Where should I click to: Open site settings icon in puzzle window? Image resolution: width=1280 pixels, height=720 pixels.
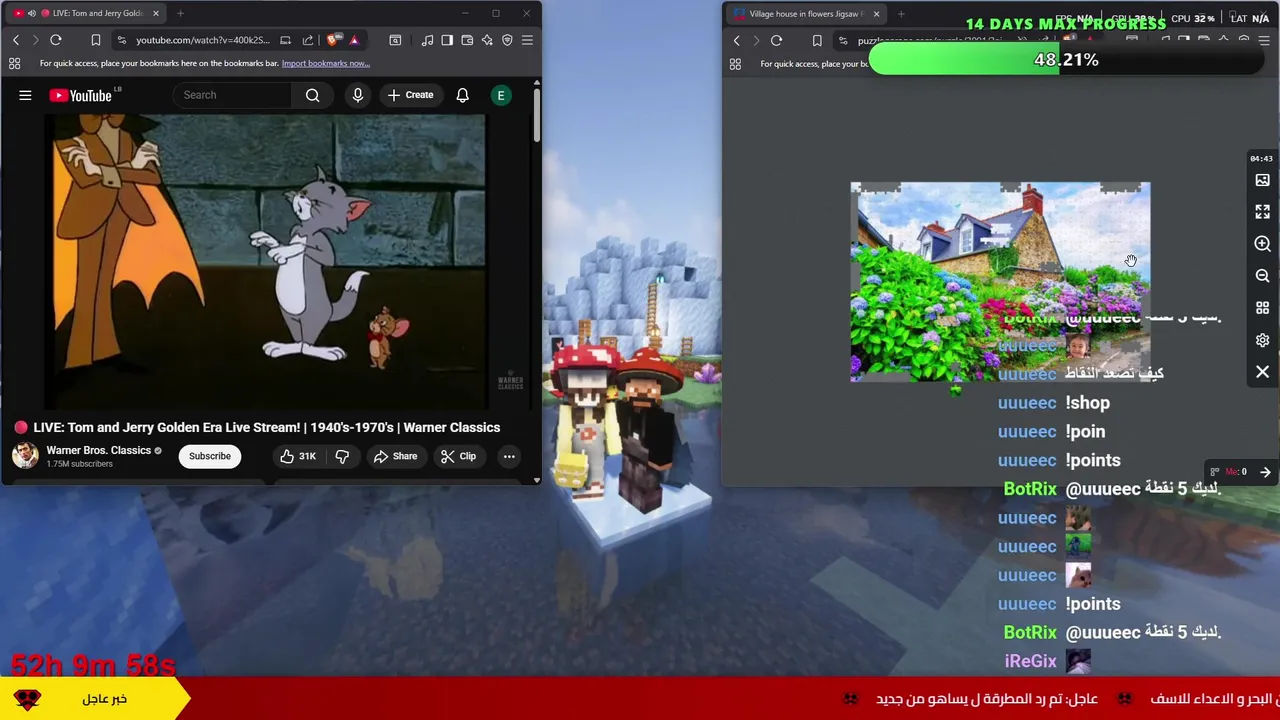click(843, 41)
